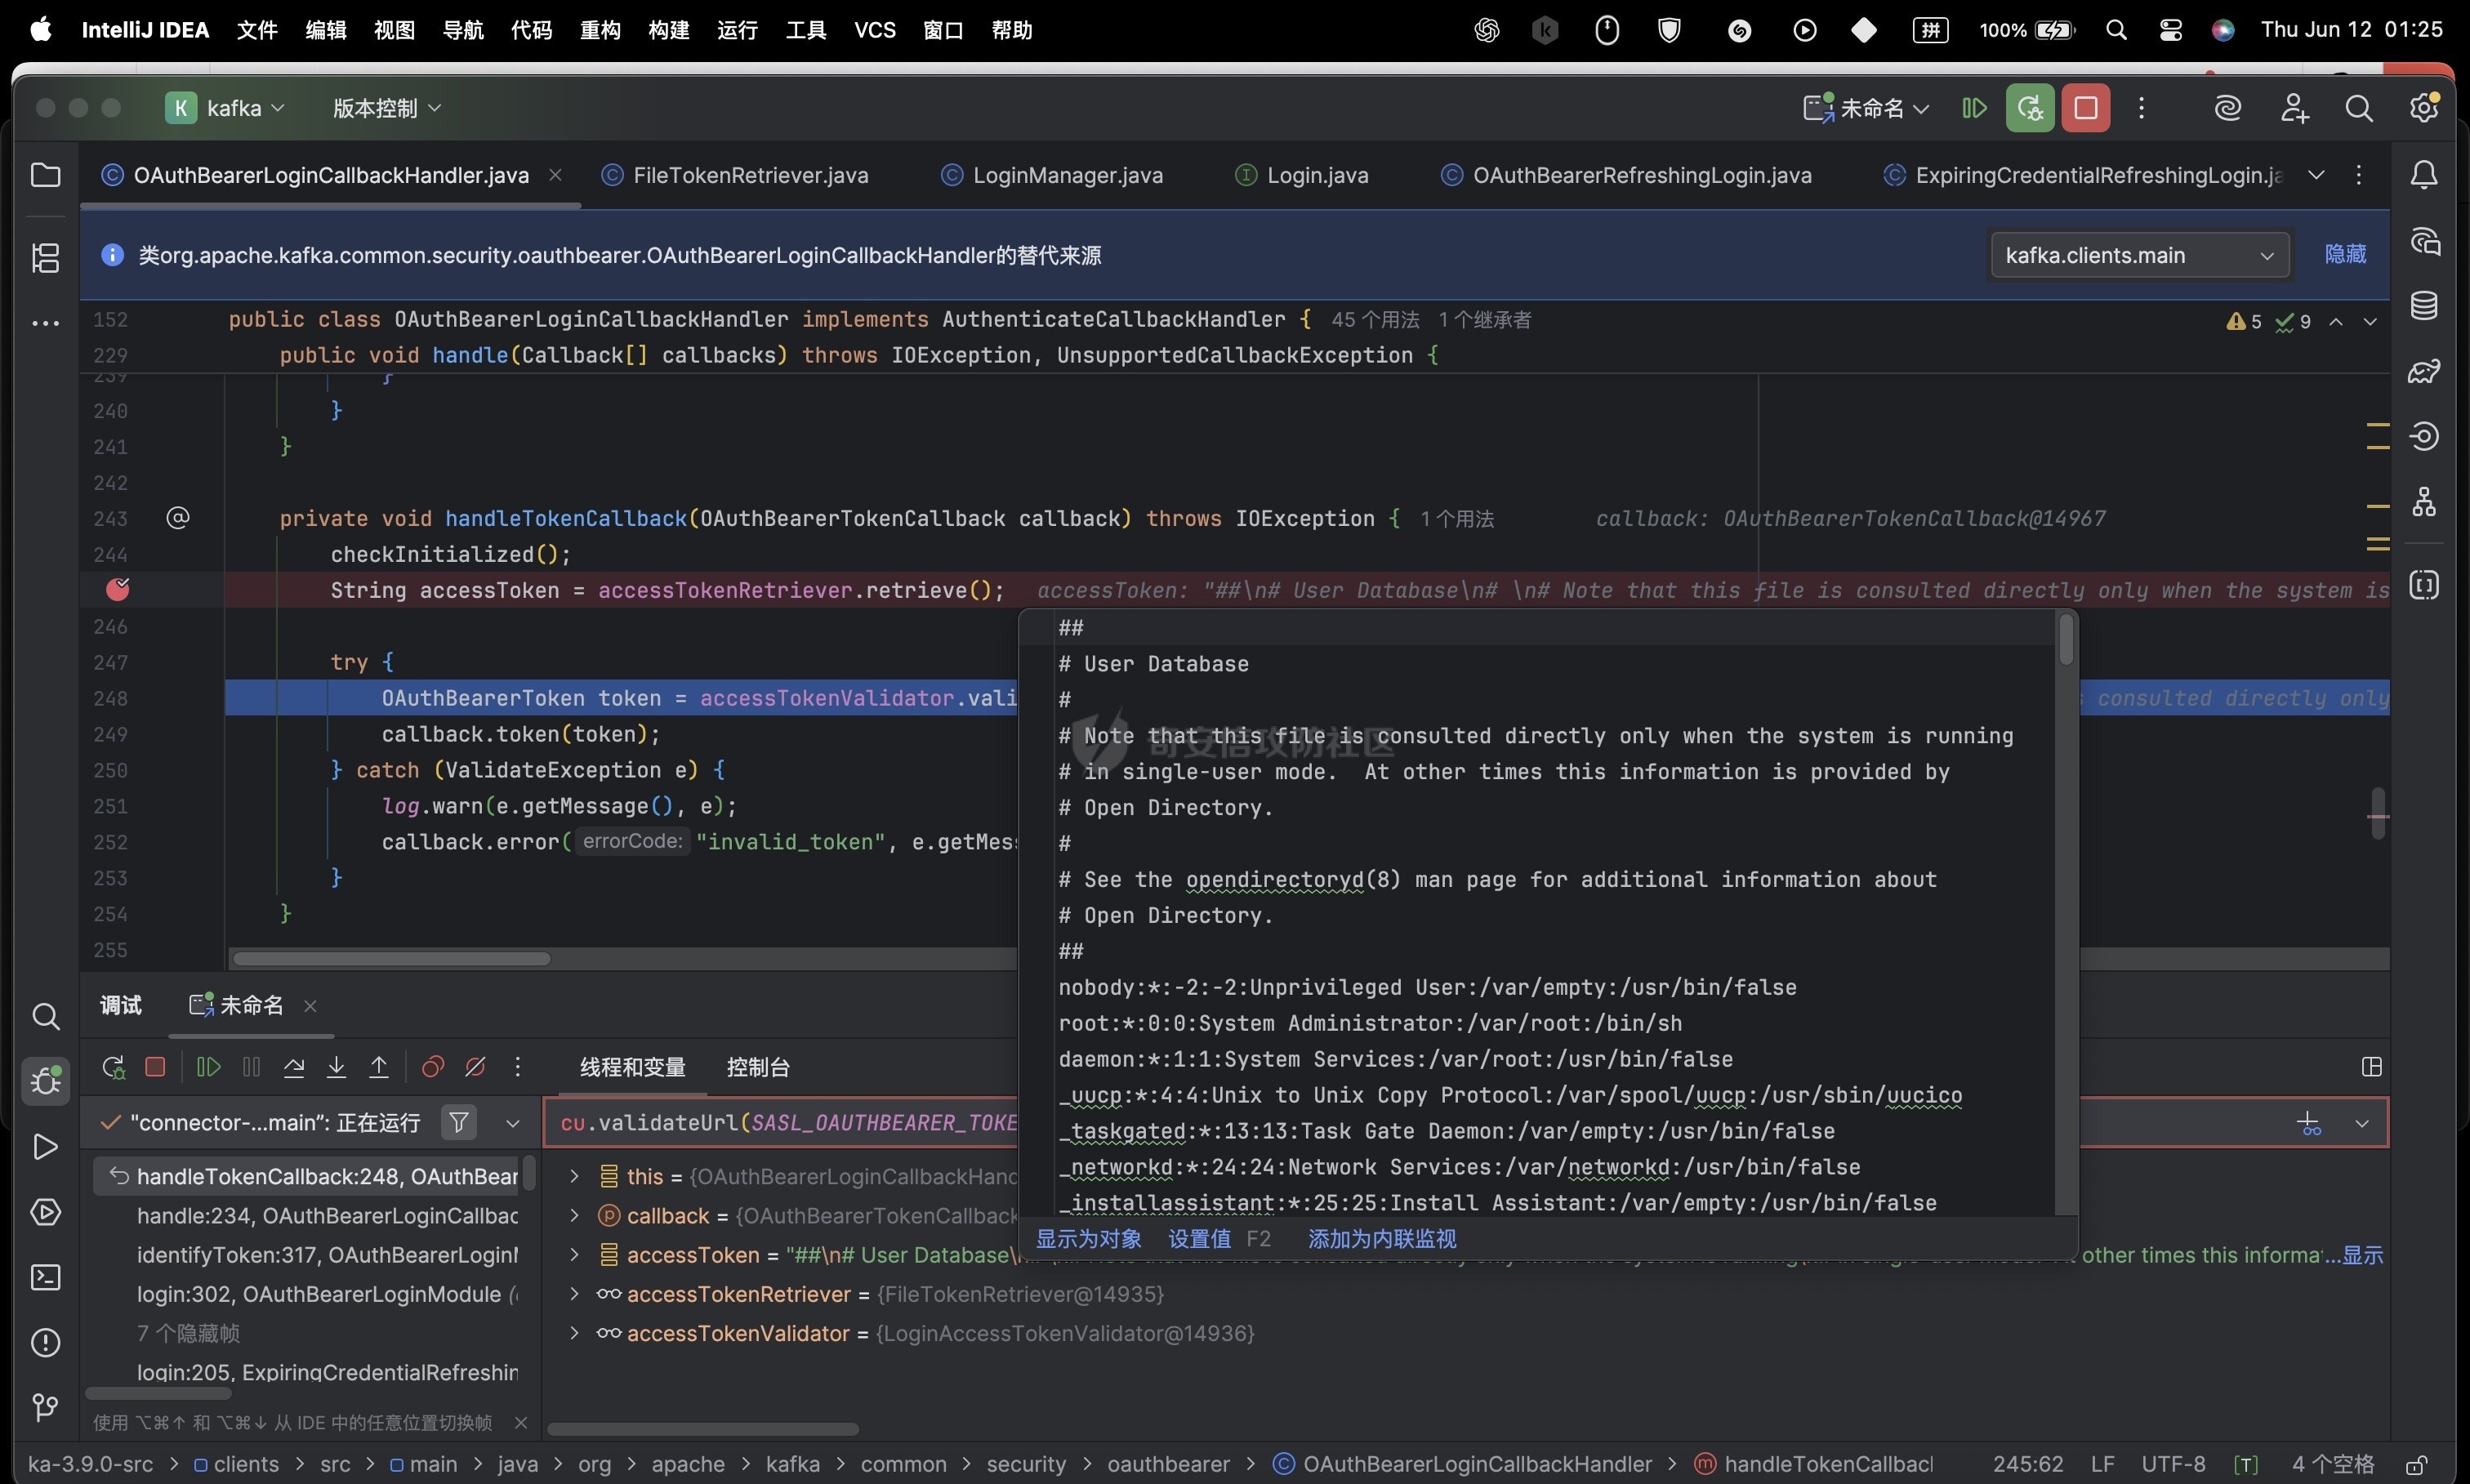Open the Problems tool window icon

tap(45, 1342)
